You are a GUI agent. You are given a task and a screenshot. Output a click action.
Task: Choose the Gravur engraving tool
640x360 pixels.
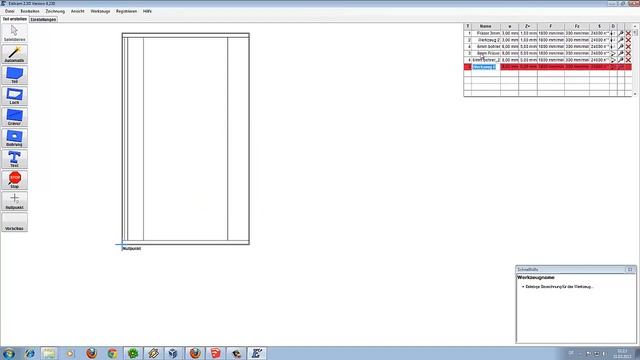point(14,117)
